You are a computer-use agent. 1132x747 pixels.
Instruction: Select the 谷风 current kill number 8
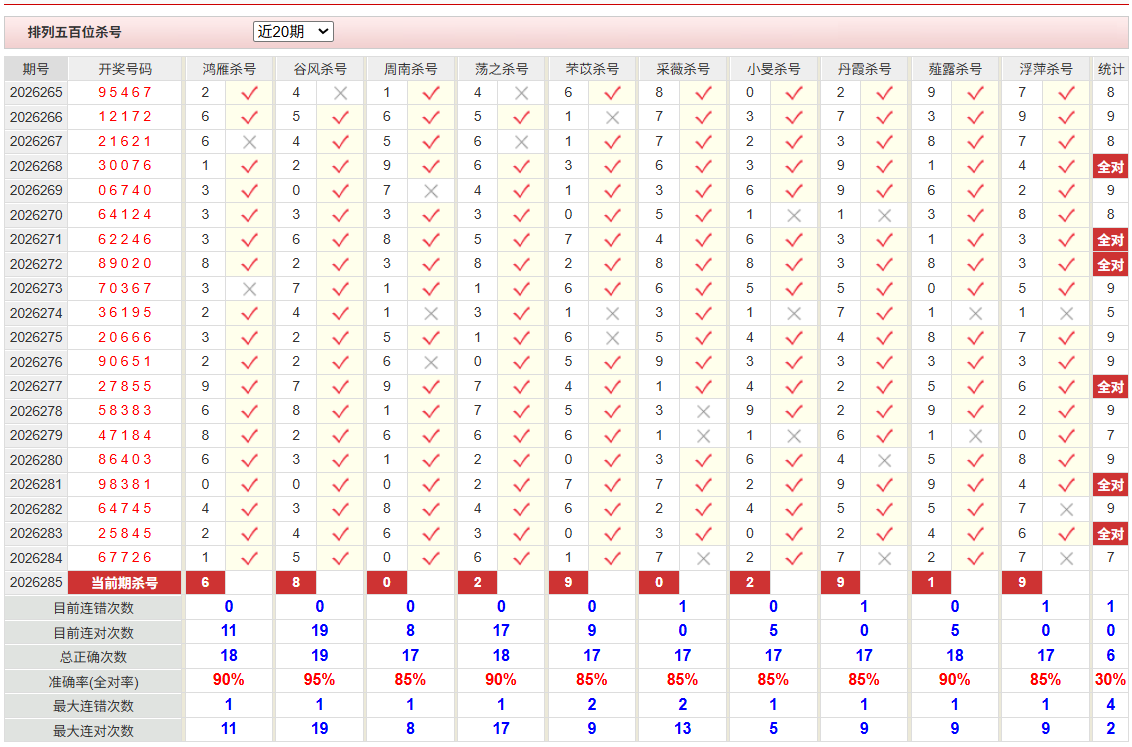(x=296, y=582)
